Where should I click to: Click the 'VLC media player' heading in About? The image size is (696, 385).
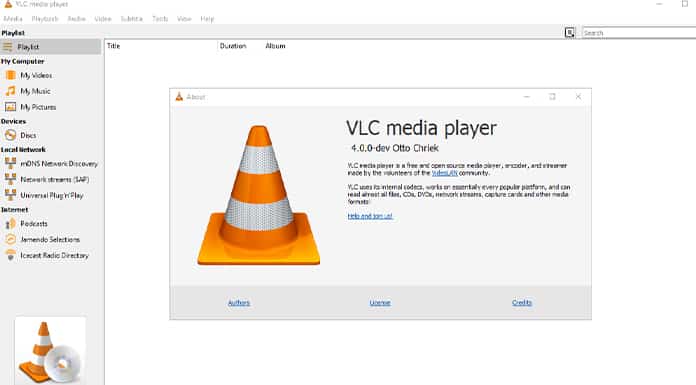pos(421,128)
